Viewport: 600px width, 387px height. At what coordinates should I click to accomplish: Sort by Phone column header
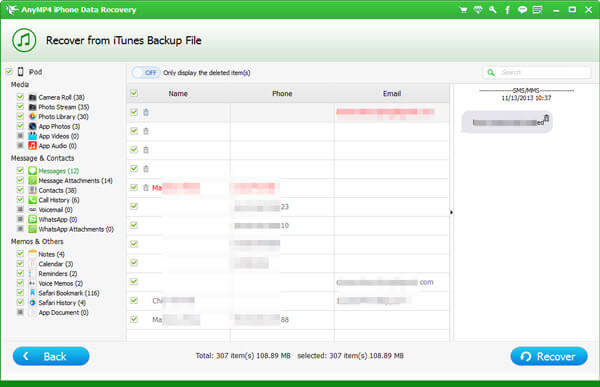click(282, 93)
